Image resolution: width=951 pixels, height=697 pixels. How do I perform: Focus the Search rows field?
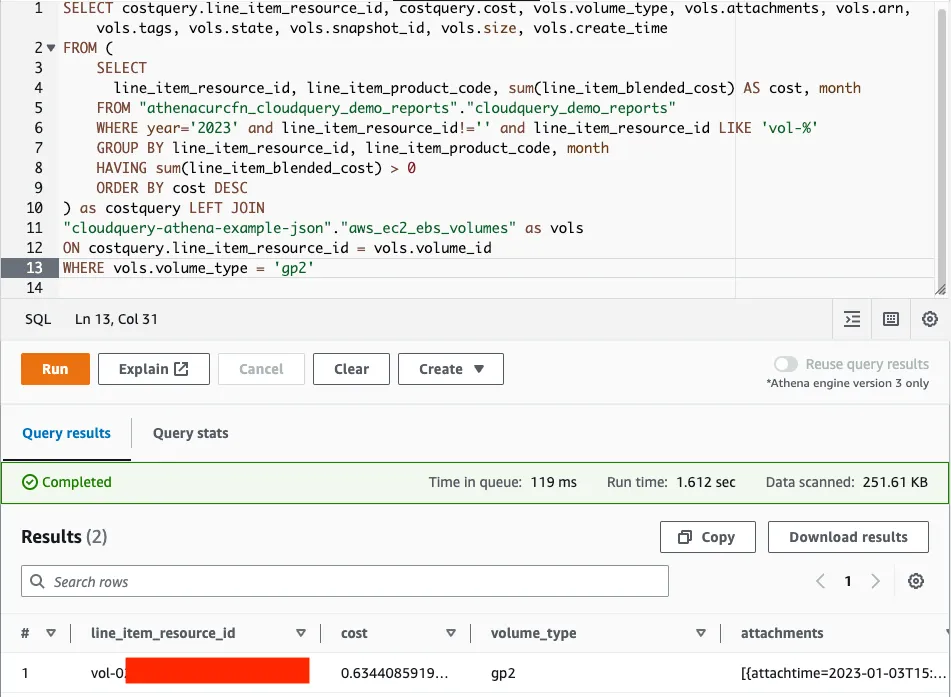(345, 581)
